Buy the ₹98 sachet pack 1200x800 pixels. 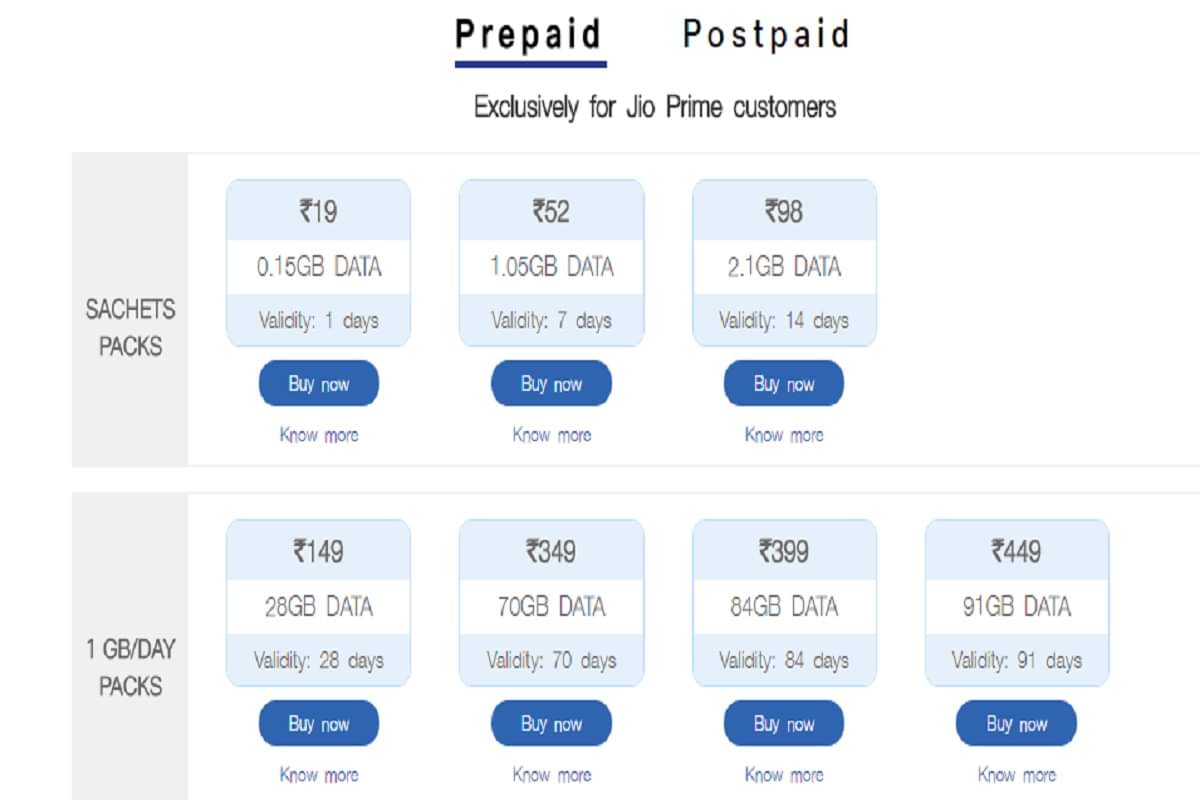coord(784,383)
